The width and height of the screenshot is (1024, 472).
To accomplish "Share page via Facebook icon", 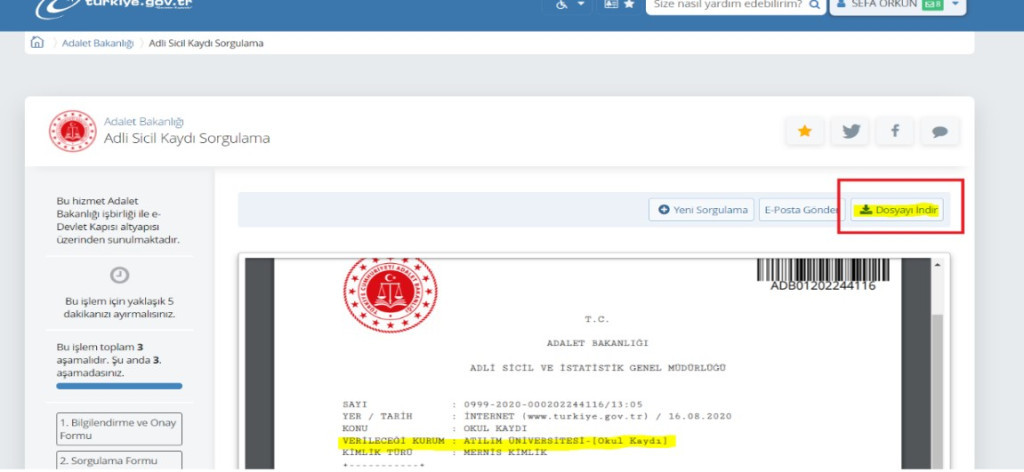I will pos(894,131).
